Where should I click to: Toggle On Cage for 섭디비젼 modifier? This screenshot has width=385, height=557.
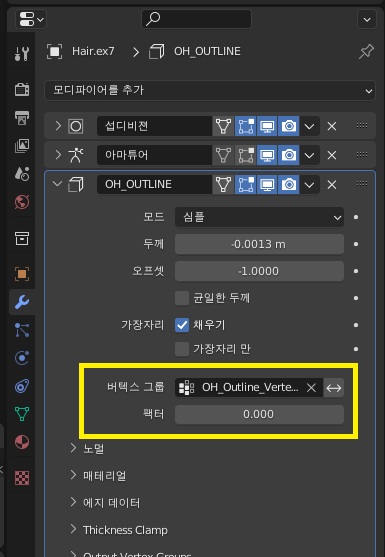[x=223, y=126]
